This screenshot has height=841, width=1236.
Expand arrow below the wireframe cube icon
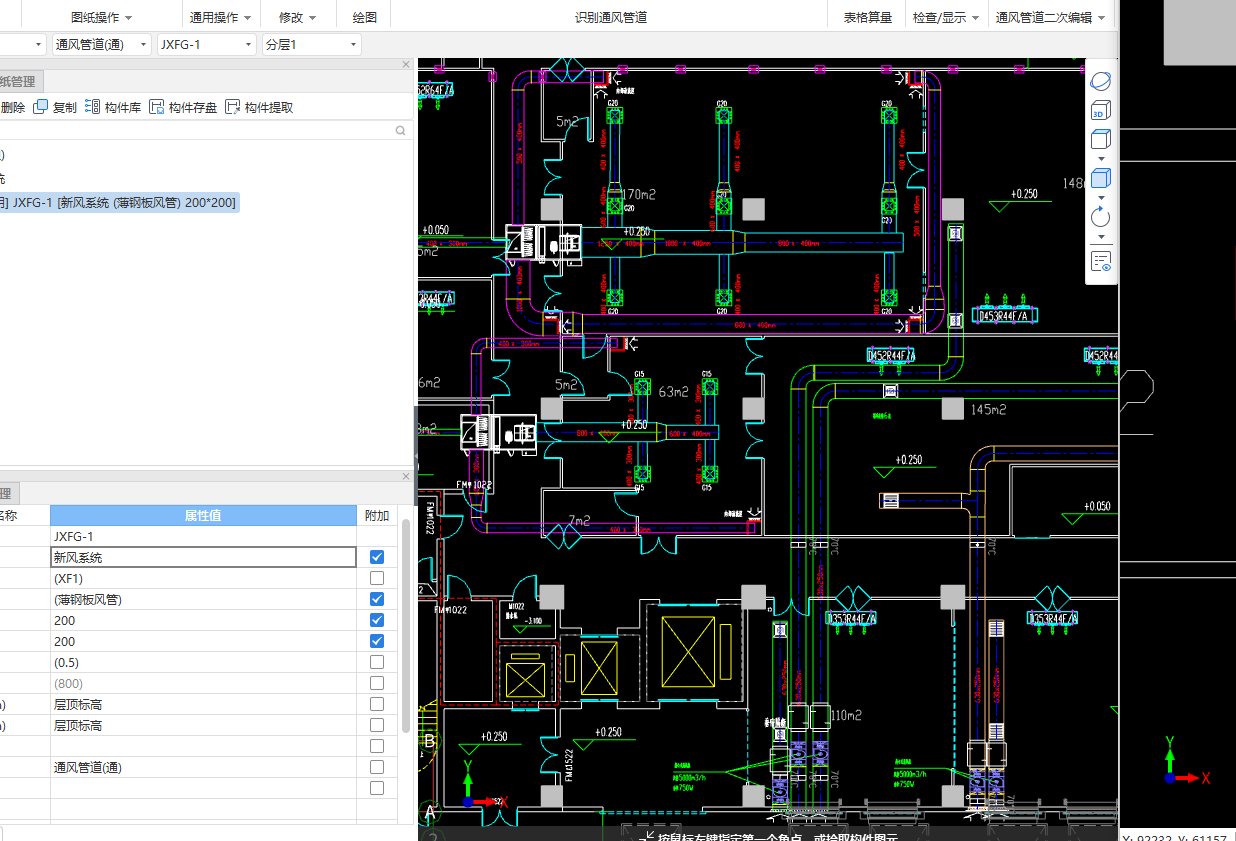pos(1101,158)
